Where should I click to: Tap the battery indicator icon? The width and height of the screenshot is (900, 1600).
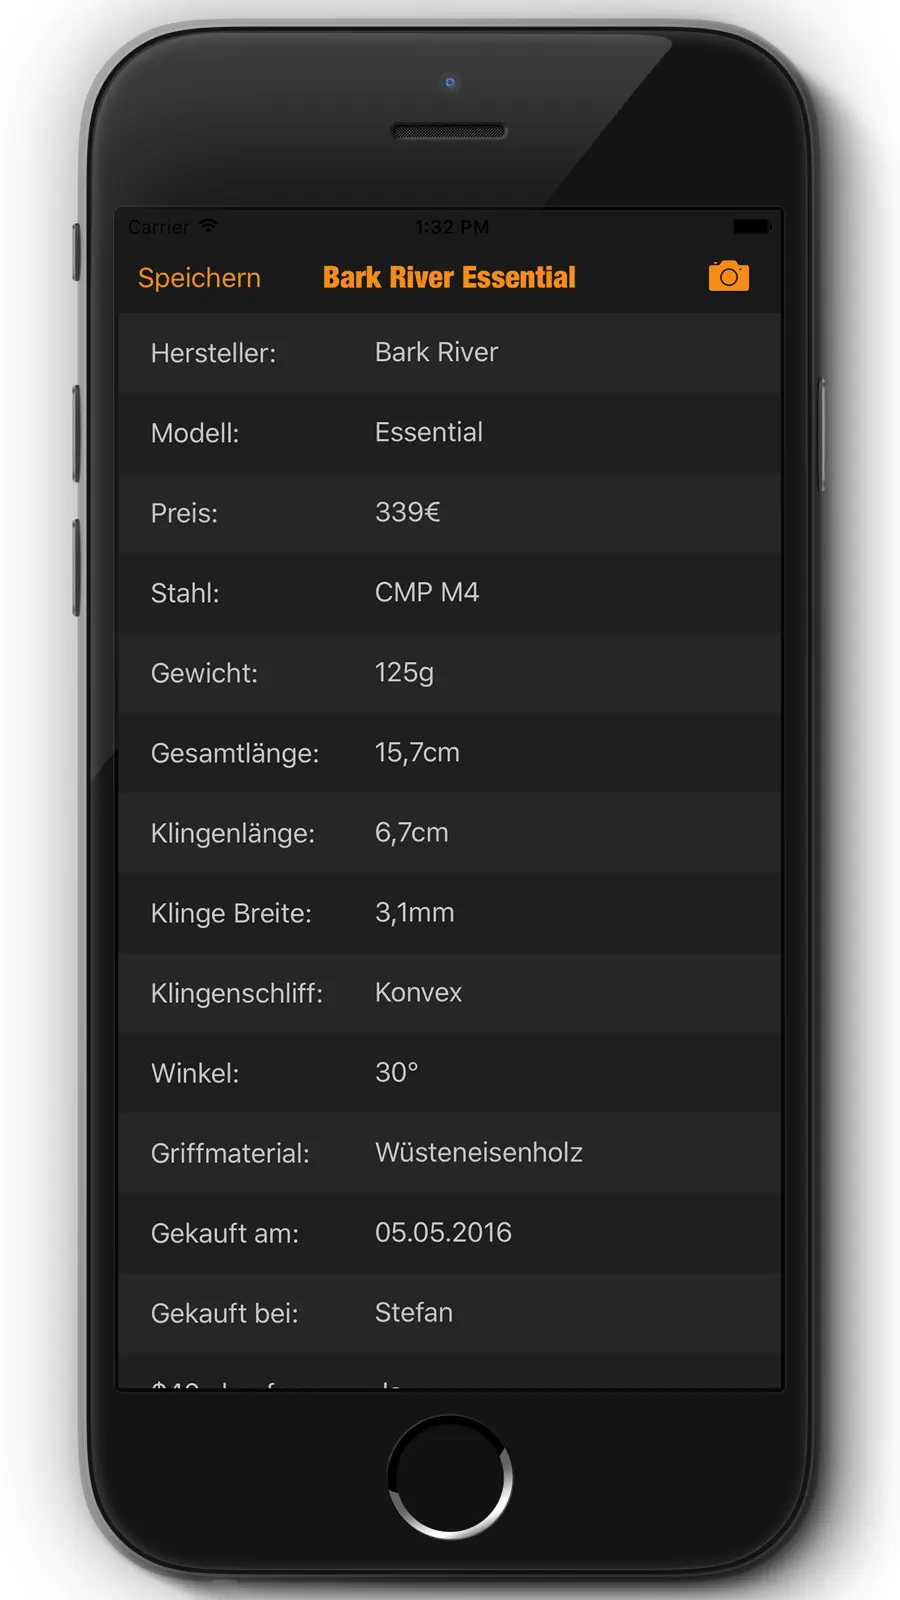(x=752, y=227)
